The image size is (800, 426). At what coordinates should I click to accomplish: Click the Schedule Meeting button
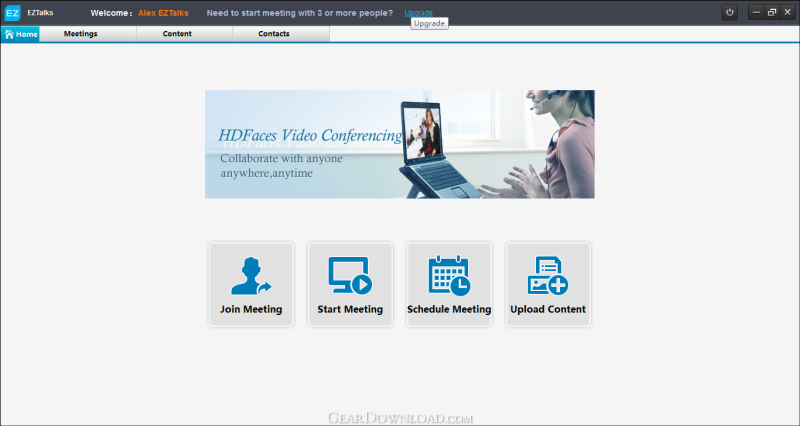[449, 284]
